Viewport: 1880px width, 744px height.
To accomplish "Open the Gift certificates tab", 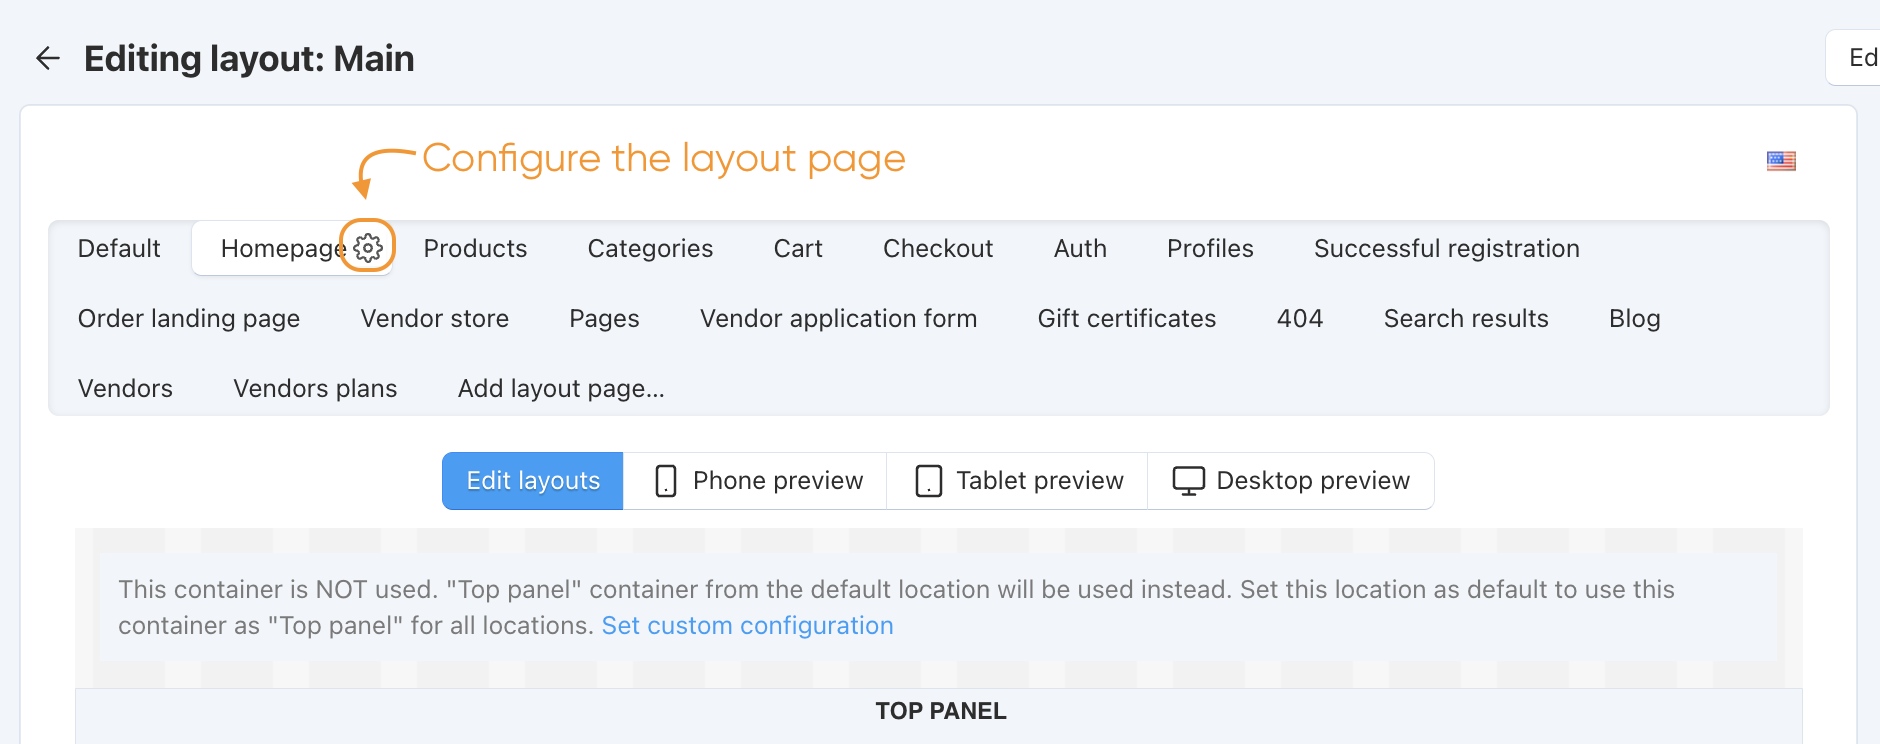I will coord(1127,318).
